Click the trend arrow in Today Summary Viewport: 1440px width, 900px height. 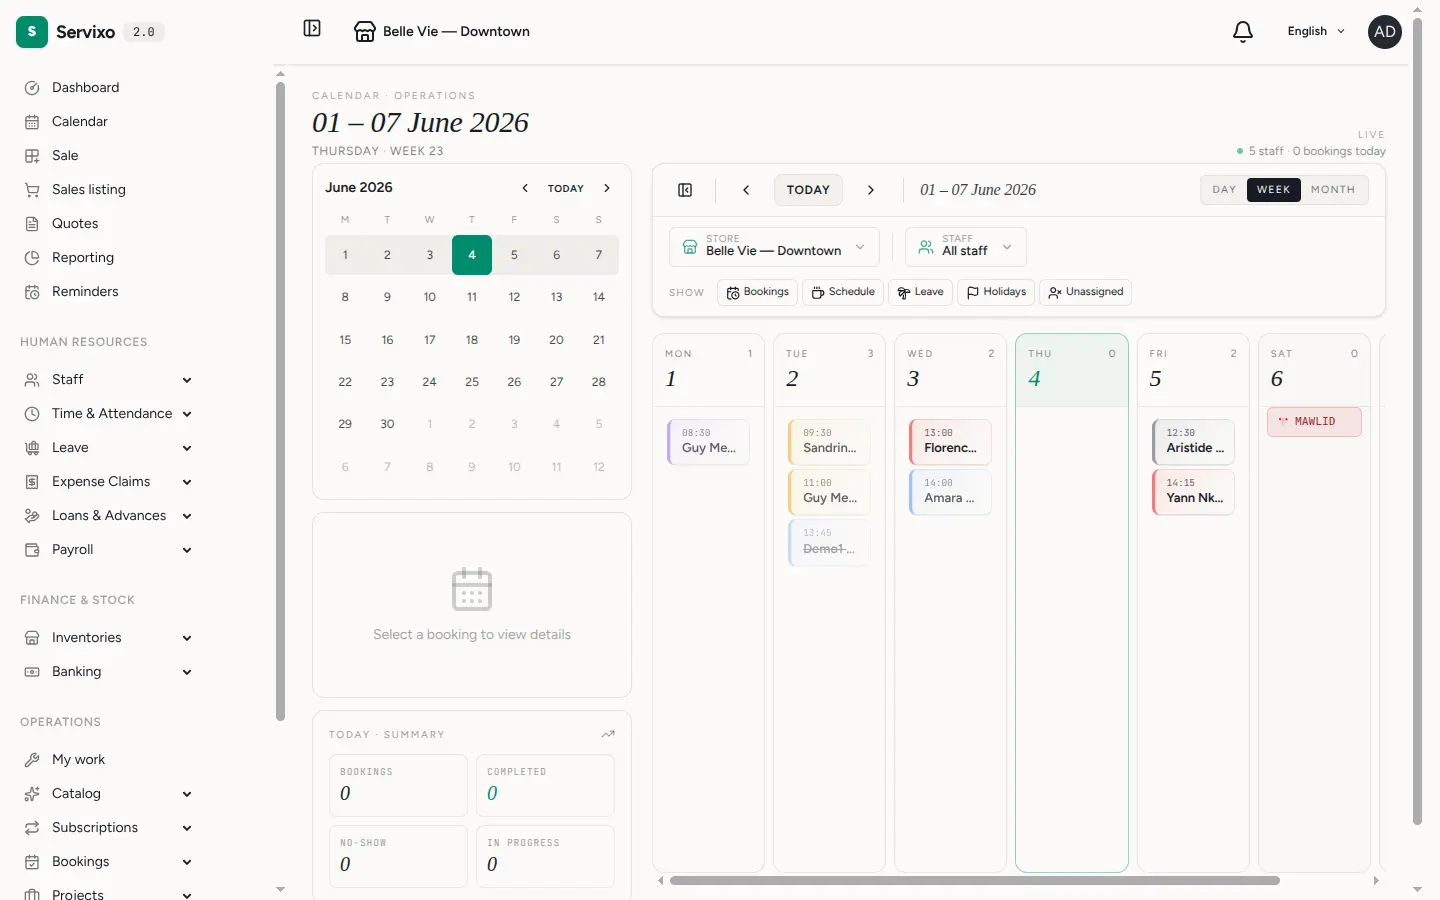tap(608, 734)
